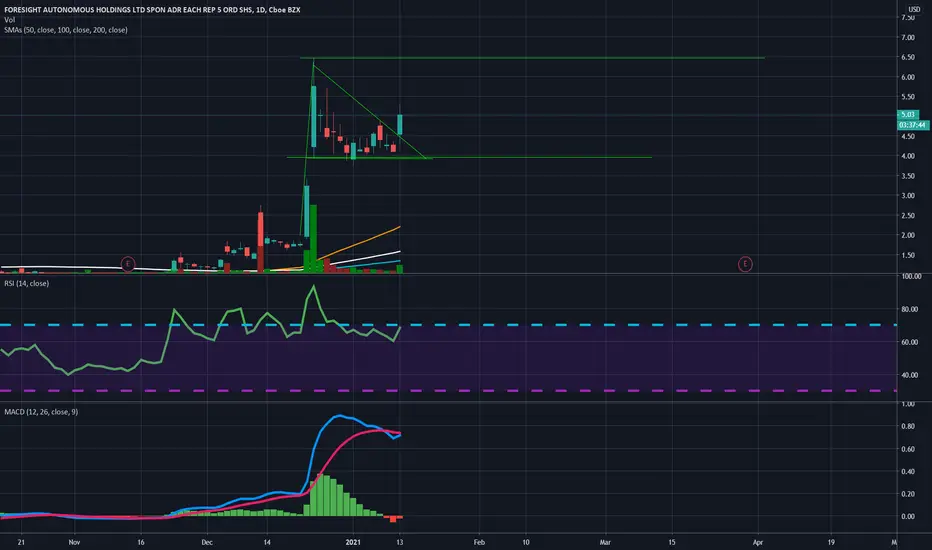Click the 'Nov' date axis label
The width and height of the screenshot is (932, 550).
(74, 542)
